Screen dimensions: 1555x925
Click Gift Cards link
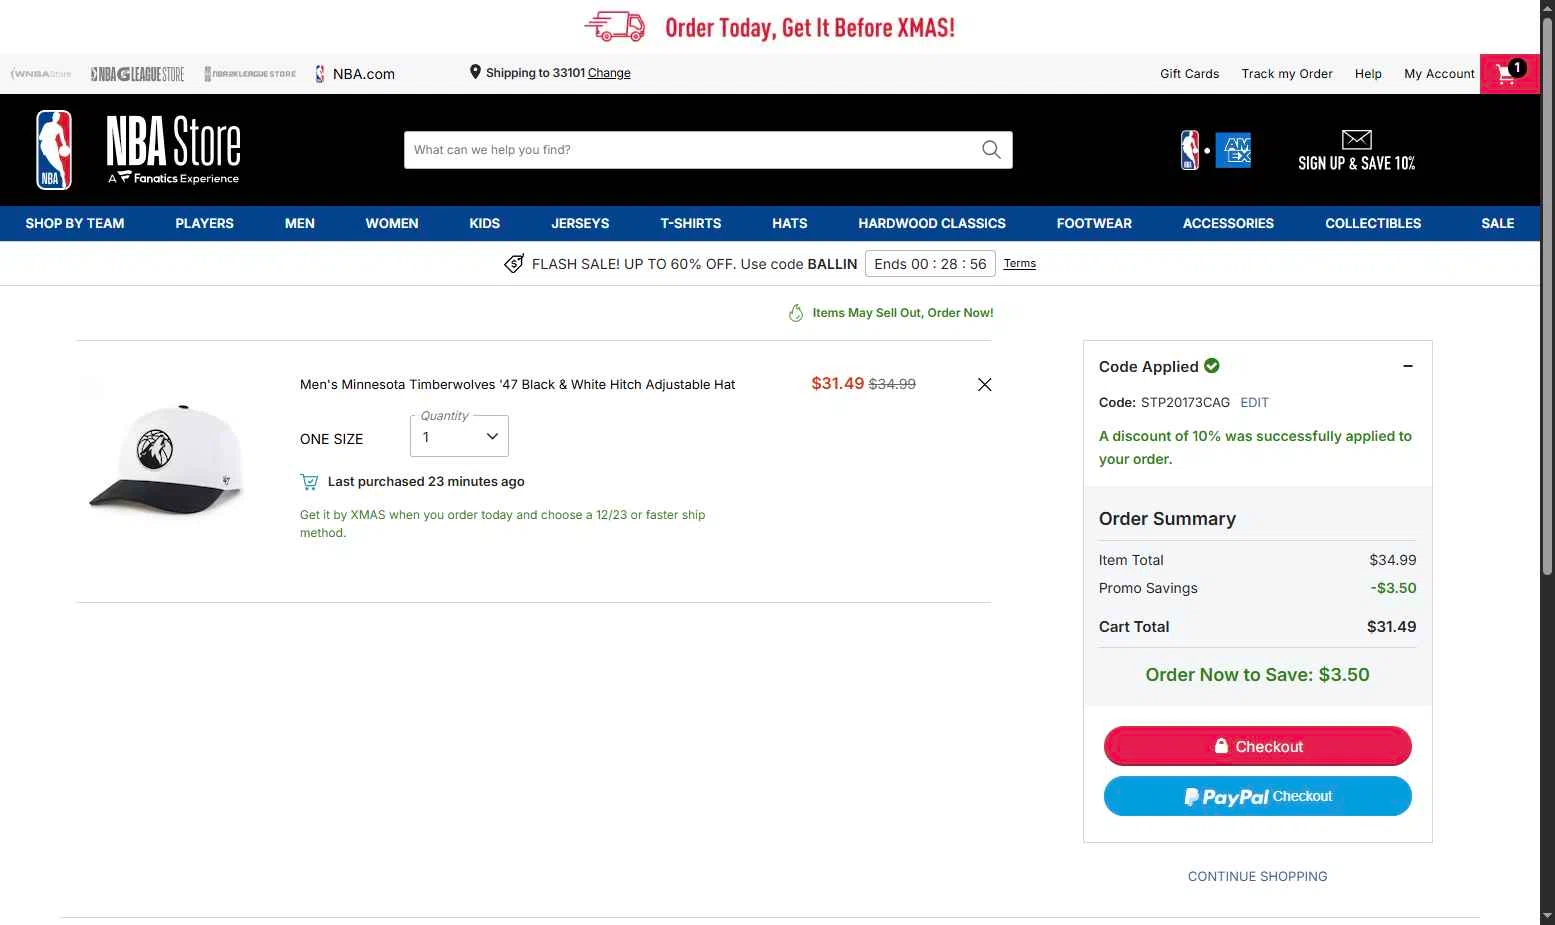pos(1189,73)
